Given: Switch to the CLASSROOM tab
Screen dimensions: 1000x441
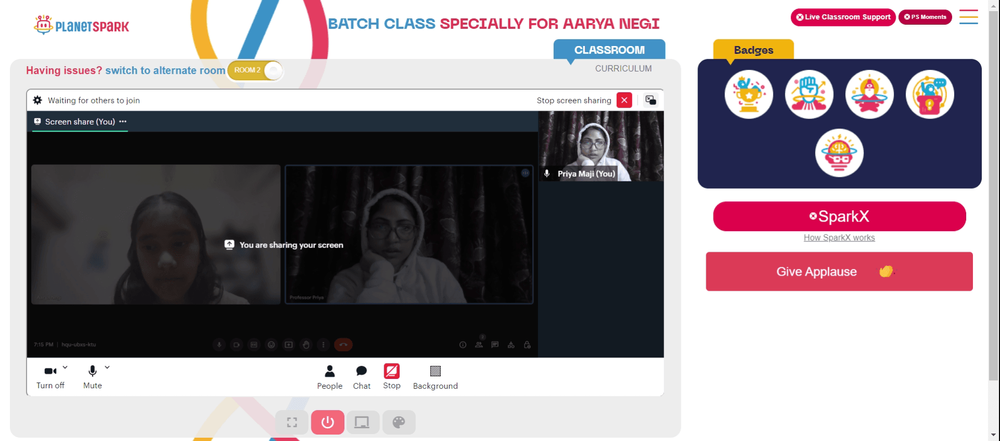Looking at the screenshot, I should [609, 50].
